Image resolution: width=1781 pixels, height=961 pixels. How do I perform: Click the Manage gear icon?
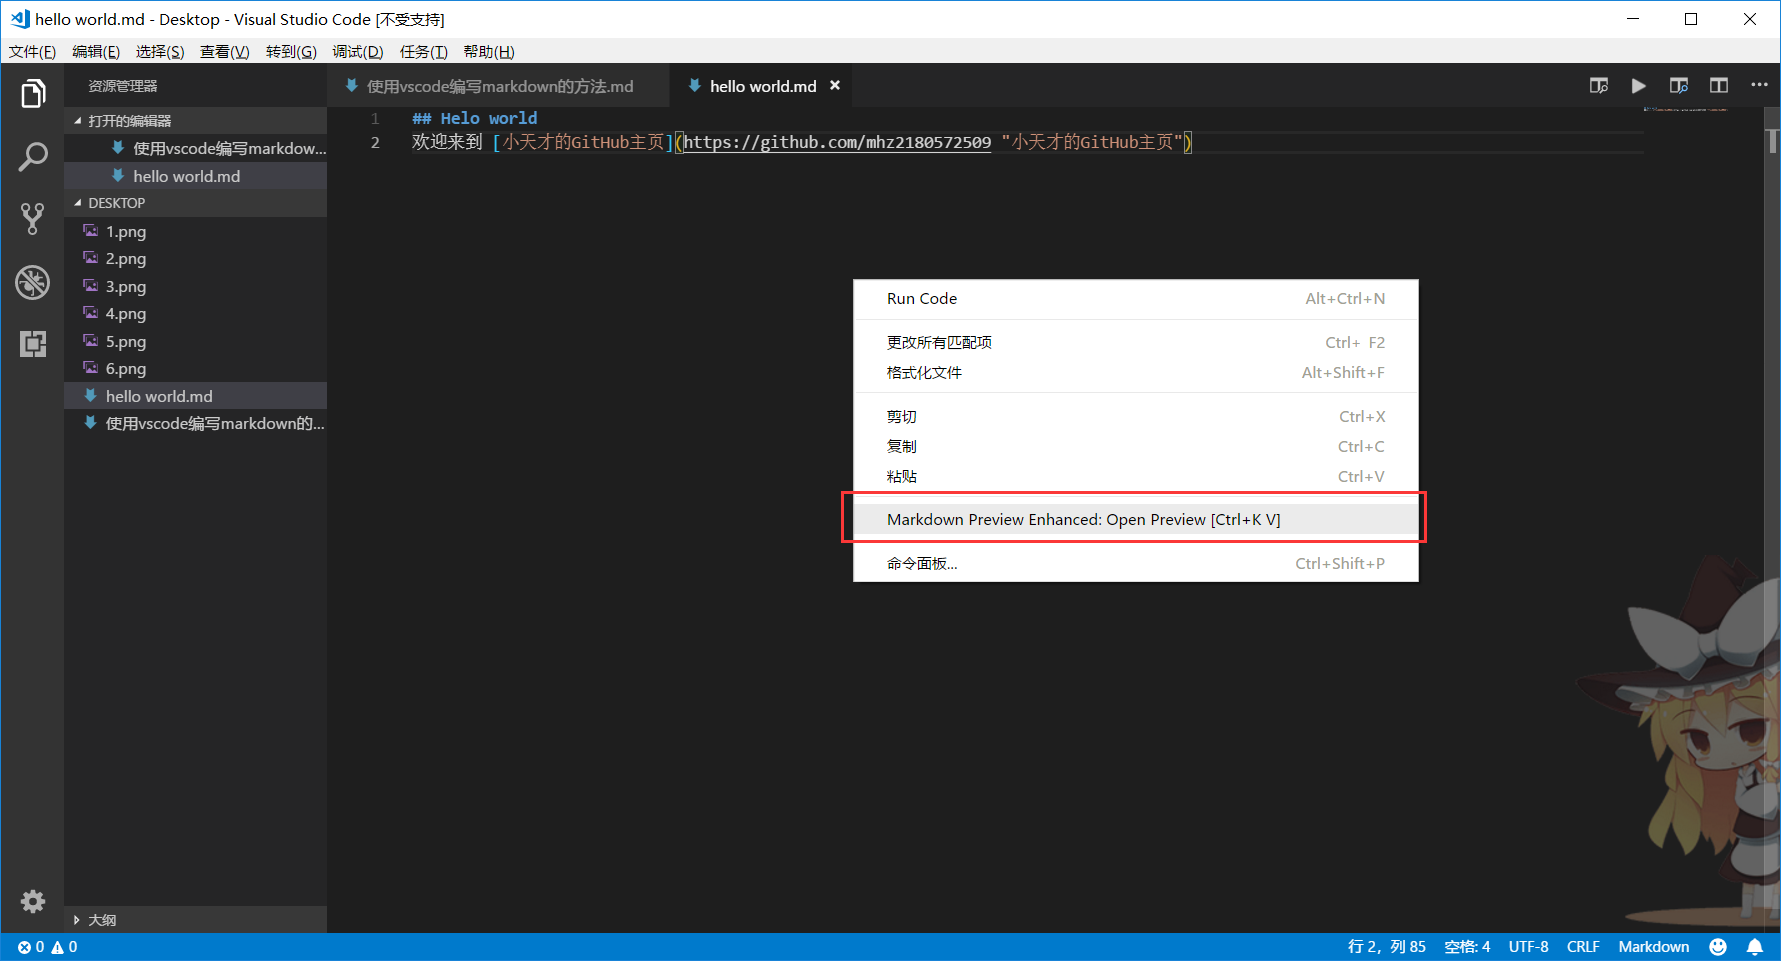pos(33,901)
